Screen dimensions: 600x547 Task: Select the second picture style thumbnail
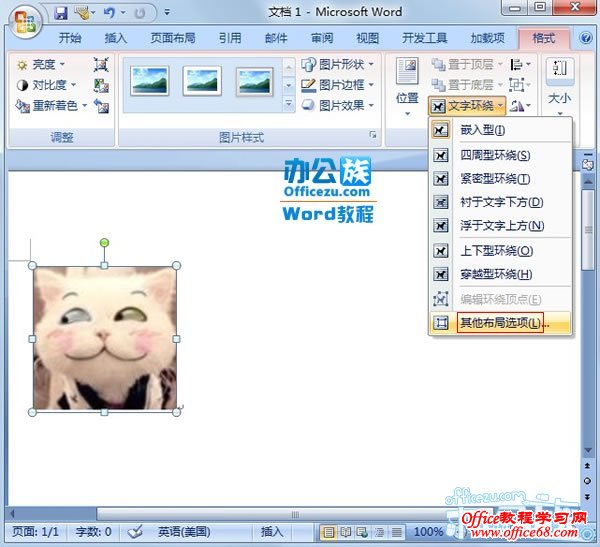[x=202, y=81]
